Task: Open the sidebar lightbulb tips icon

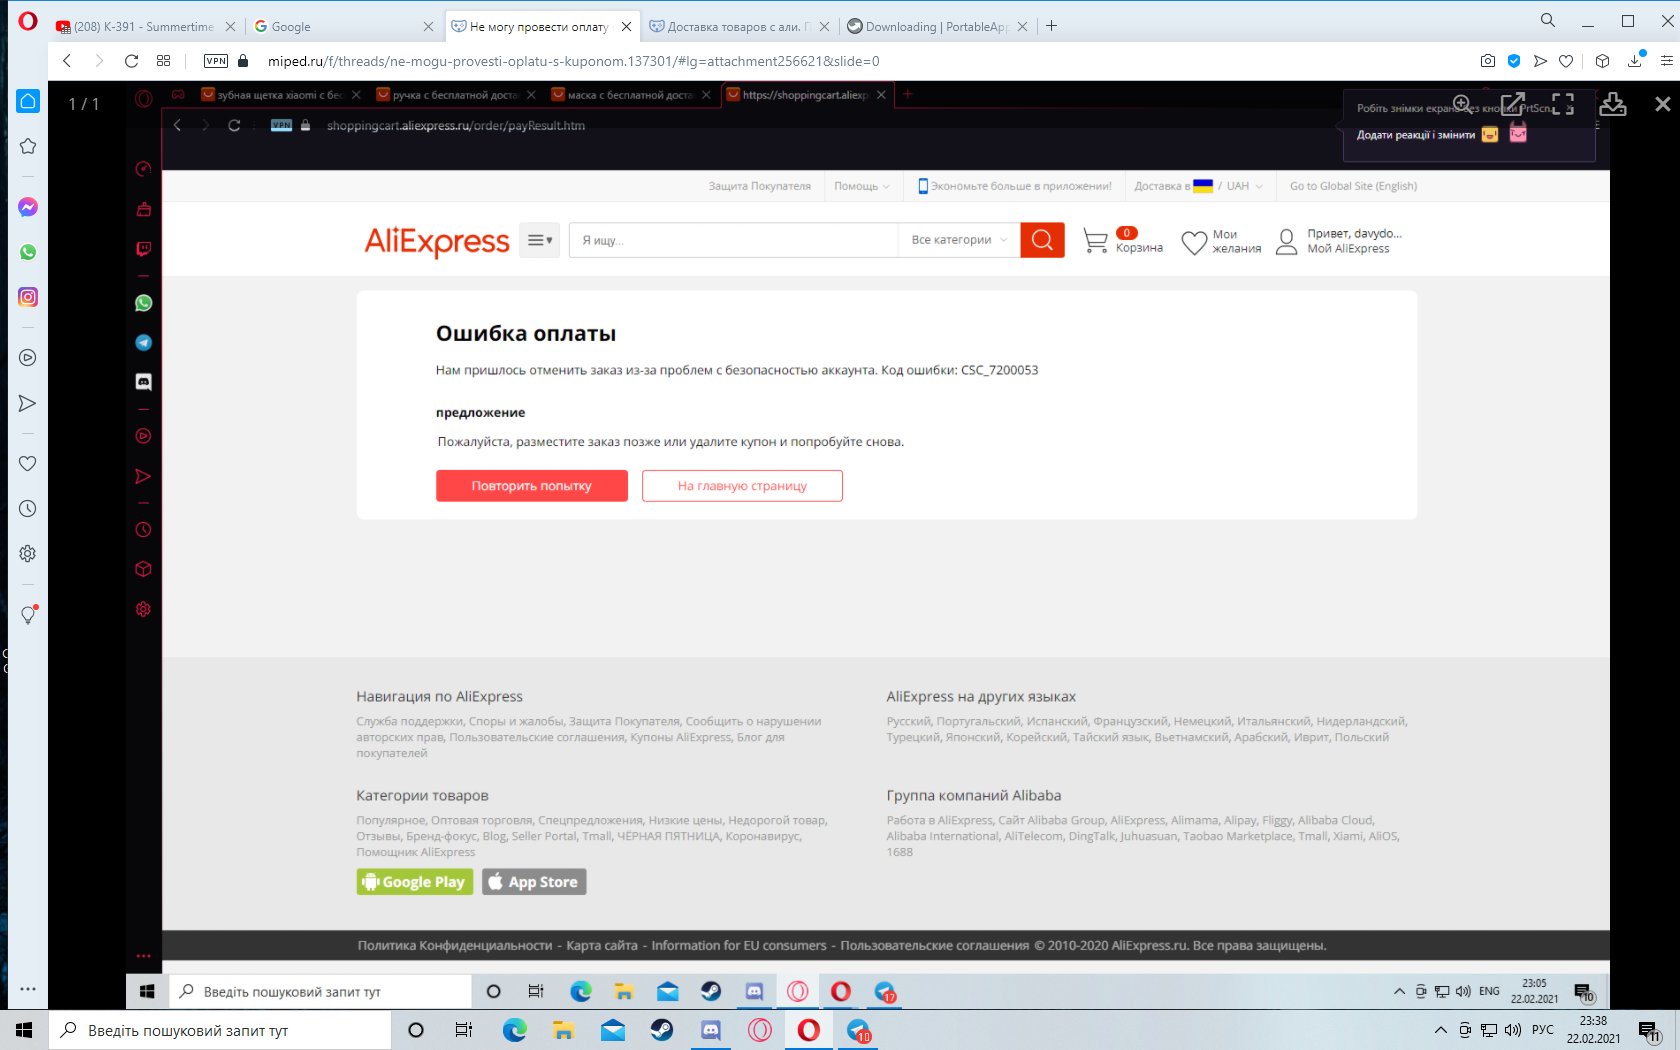Action: [x=28, y=615]
